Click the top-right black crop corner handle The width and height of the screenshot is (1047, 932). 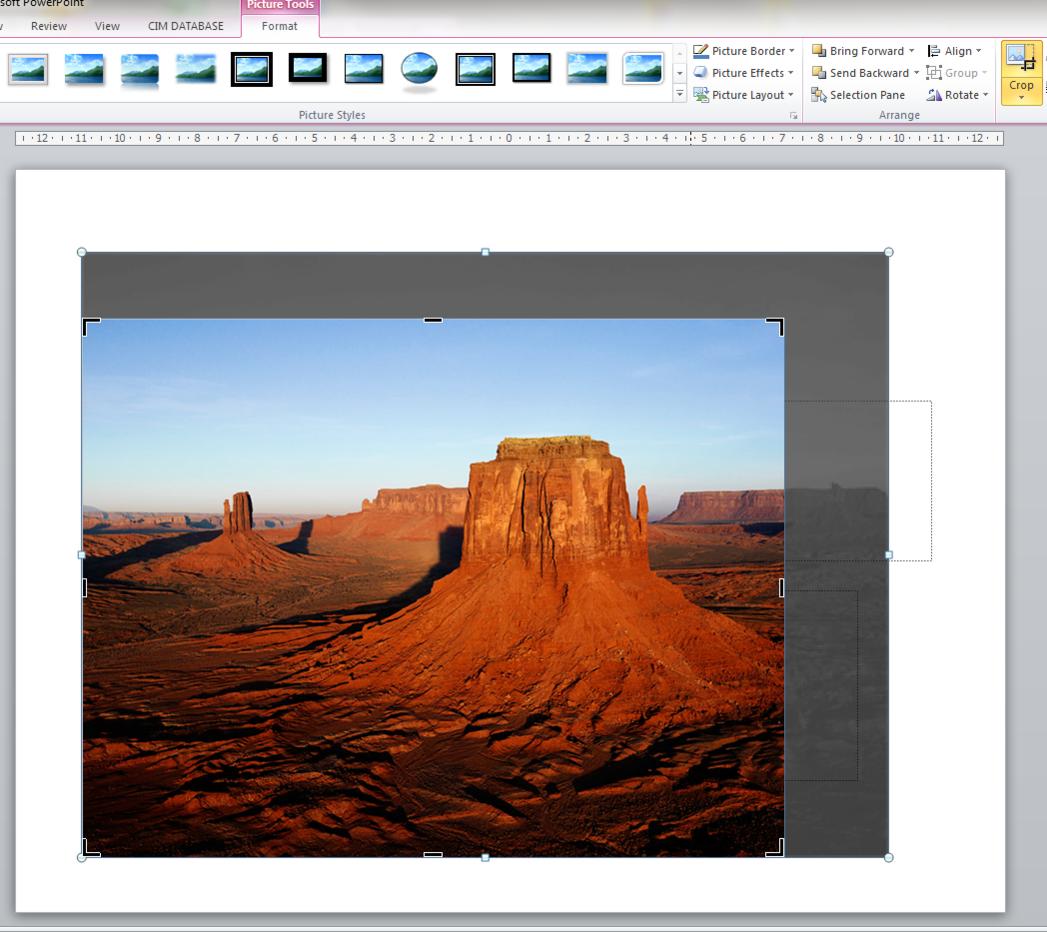[776, 326]
